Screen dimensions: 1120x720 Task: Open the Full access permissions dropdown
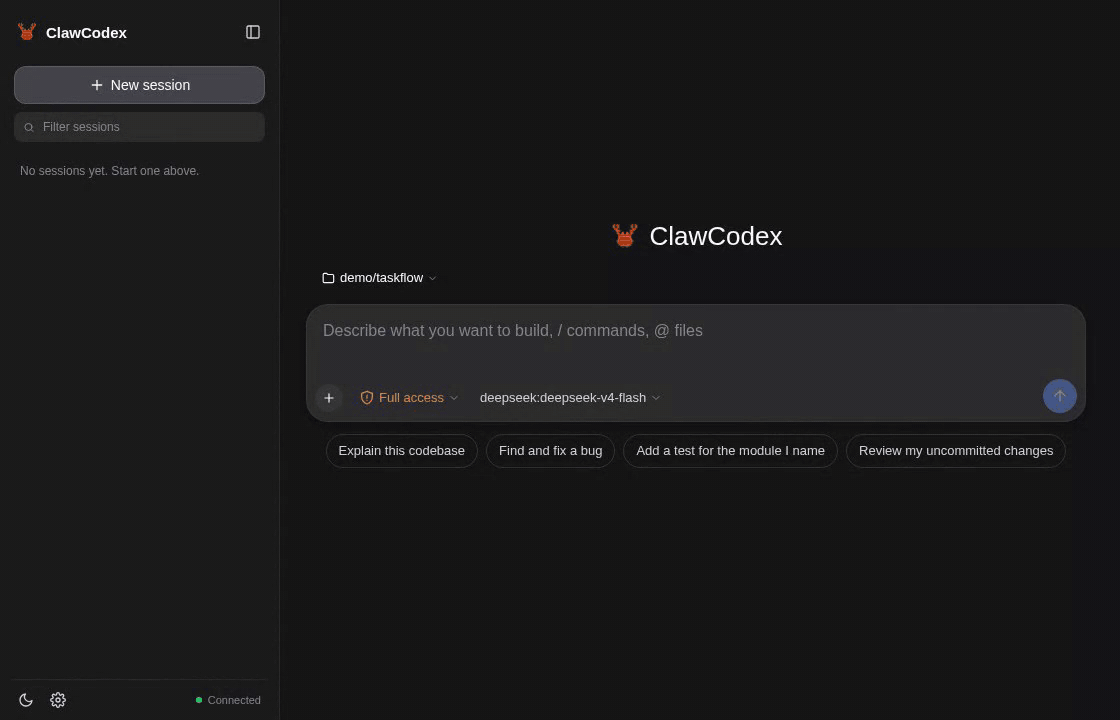pyautogui.click(x=409, y=398)
